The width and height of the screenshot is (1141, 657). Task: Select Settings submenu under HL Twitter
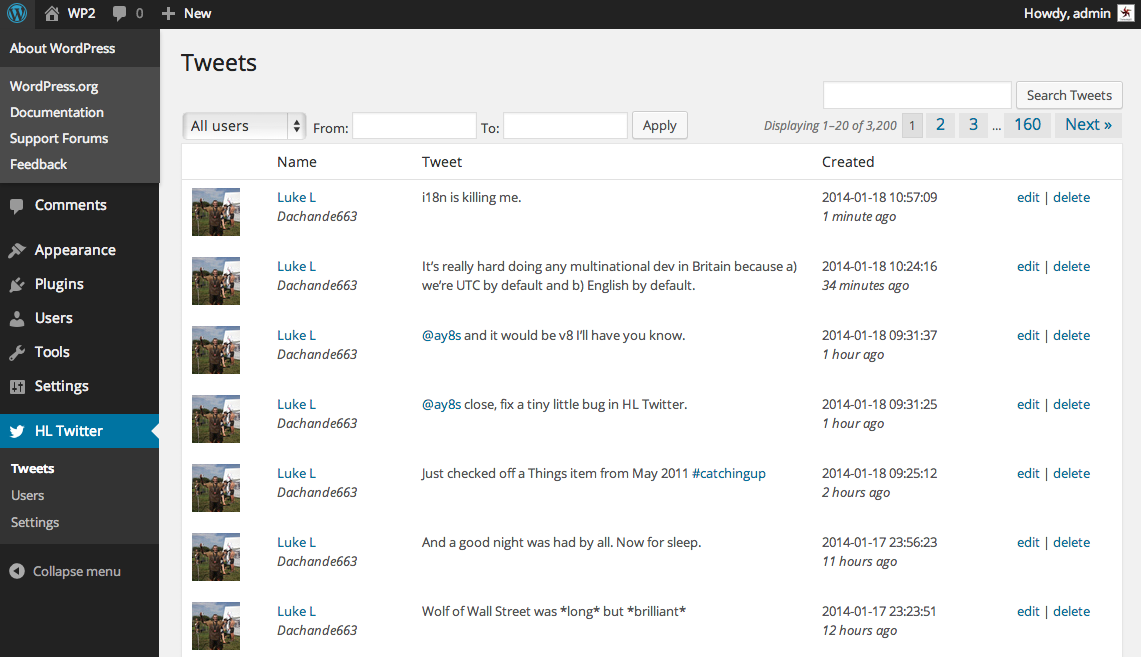click(x=35, y=522)
